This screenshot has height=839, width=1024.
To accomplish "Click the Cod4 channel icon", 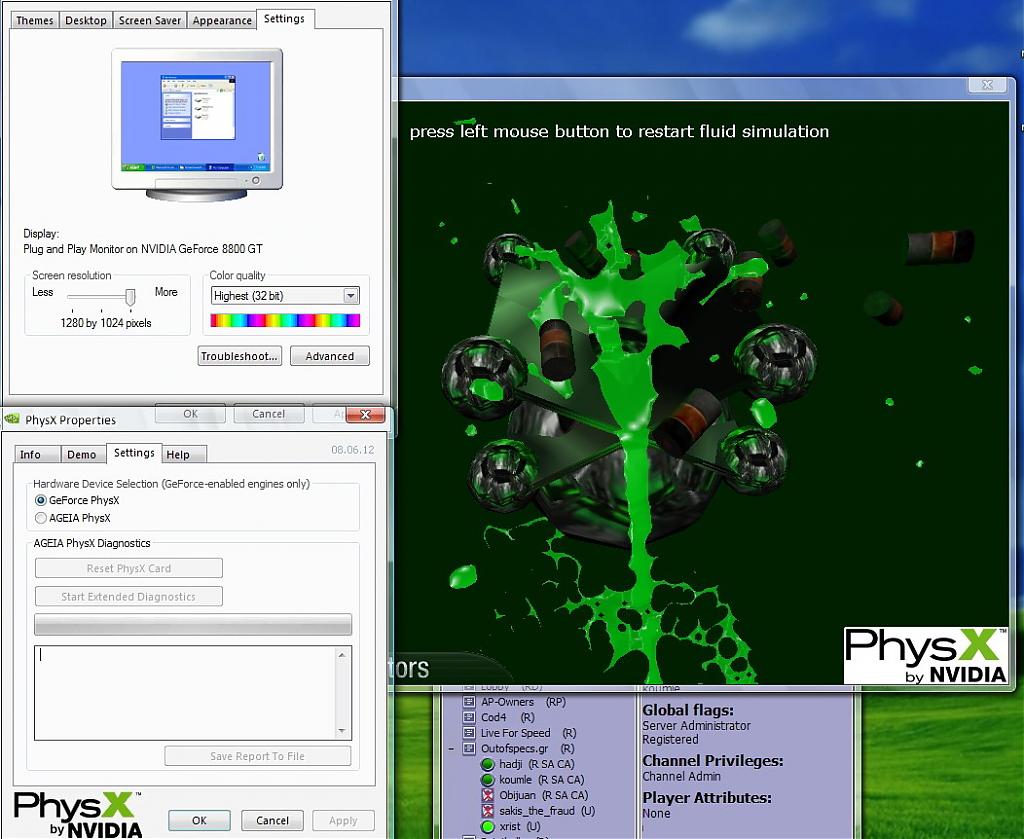I will 468,717.
